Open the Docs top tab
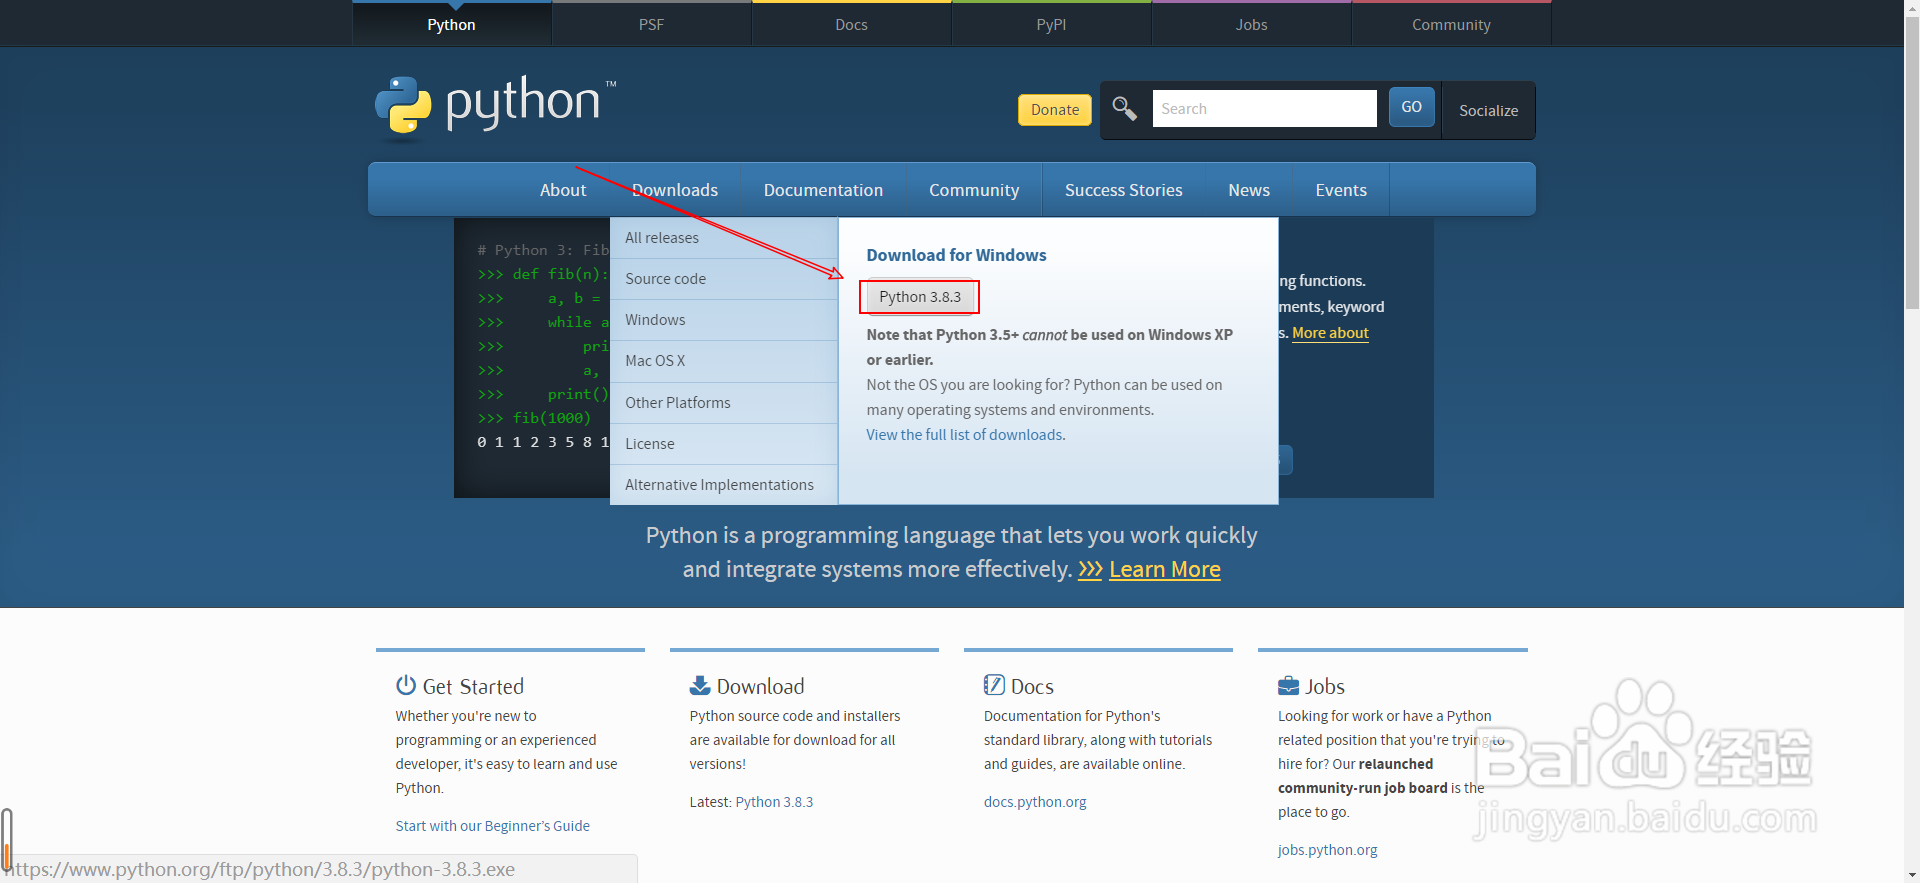The width and height of the screenshot is (1920, 883). [851, 24]
